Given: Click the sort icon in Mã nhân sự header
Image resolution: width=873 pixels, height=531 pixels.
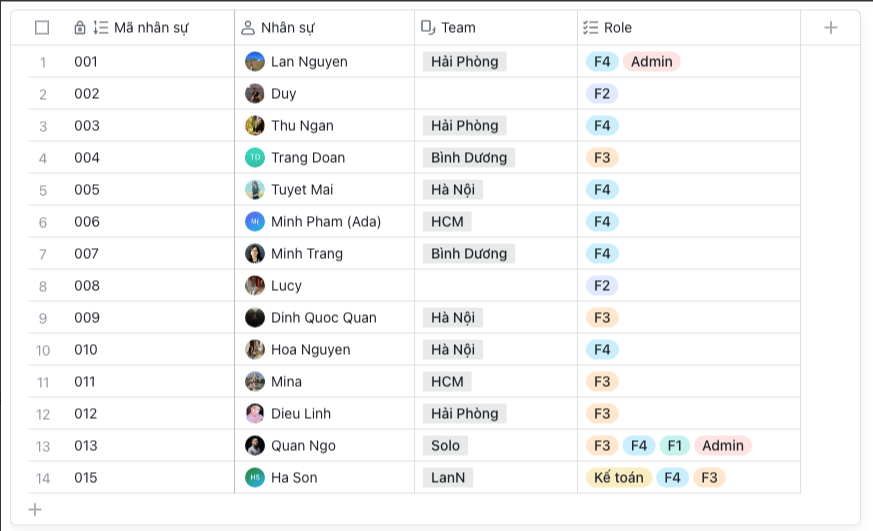Looking at the screenshot, I should coord(100,28).
